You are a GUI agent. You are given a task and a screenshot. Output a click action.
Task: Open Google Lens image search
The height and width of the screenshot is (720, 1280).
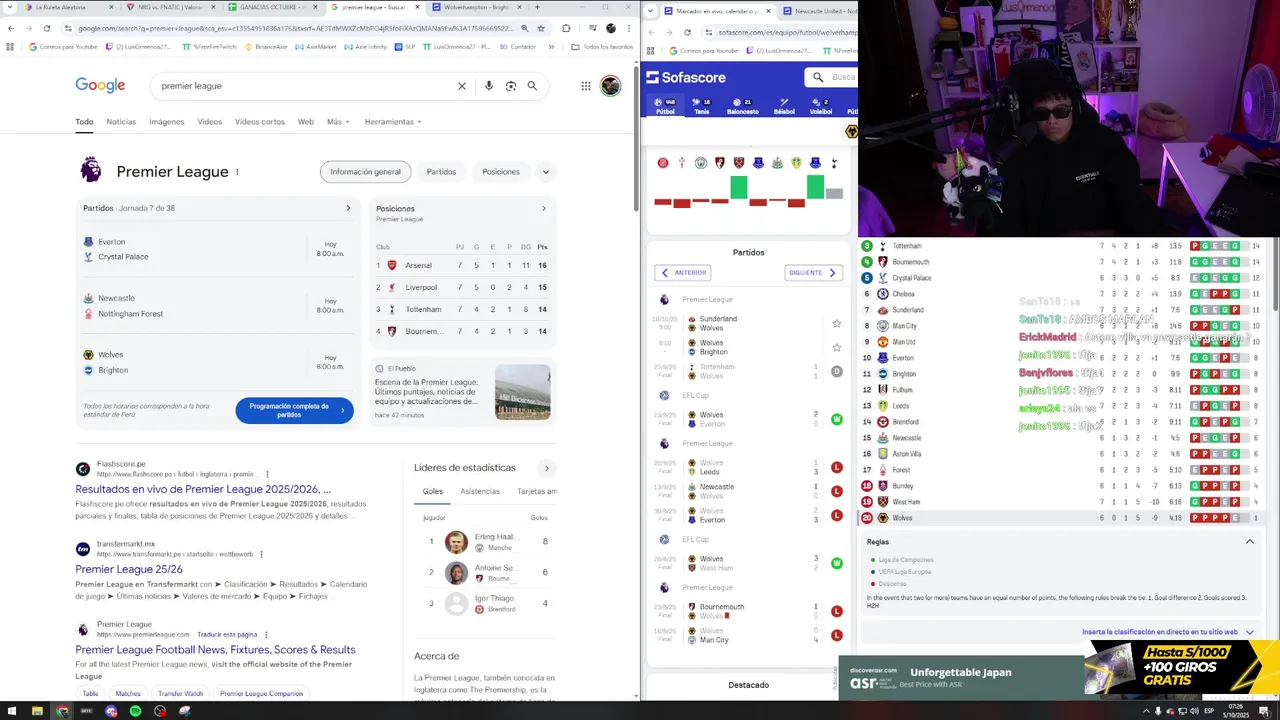[x=511, y=86]
